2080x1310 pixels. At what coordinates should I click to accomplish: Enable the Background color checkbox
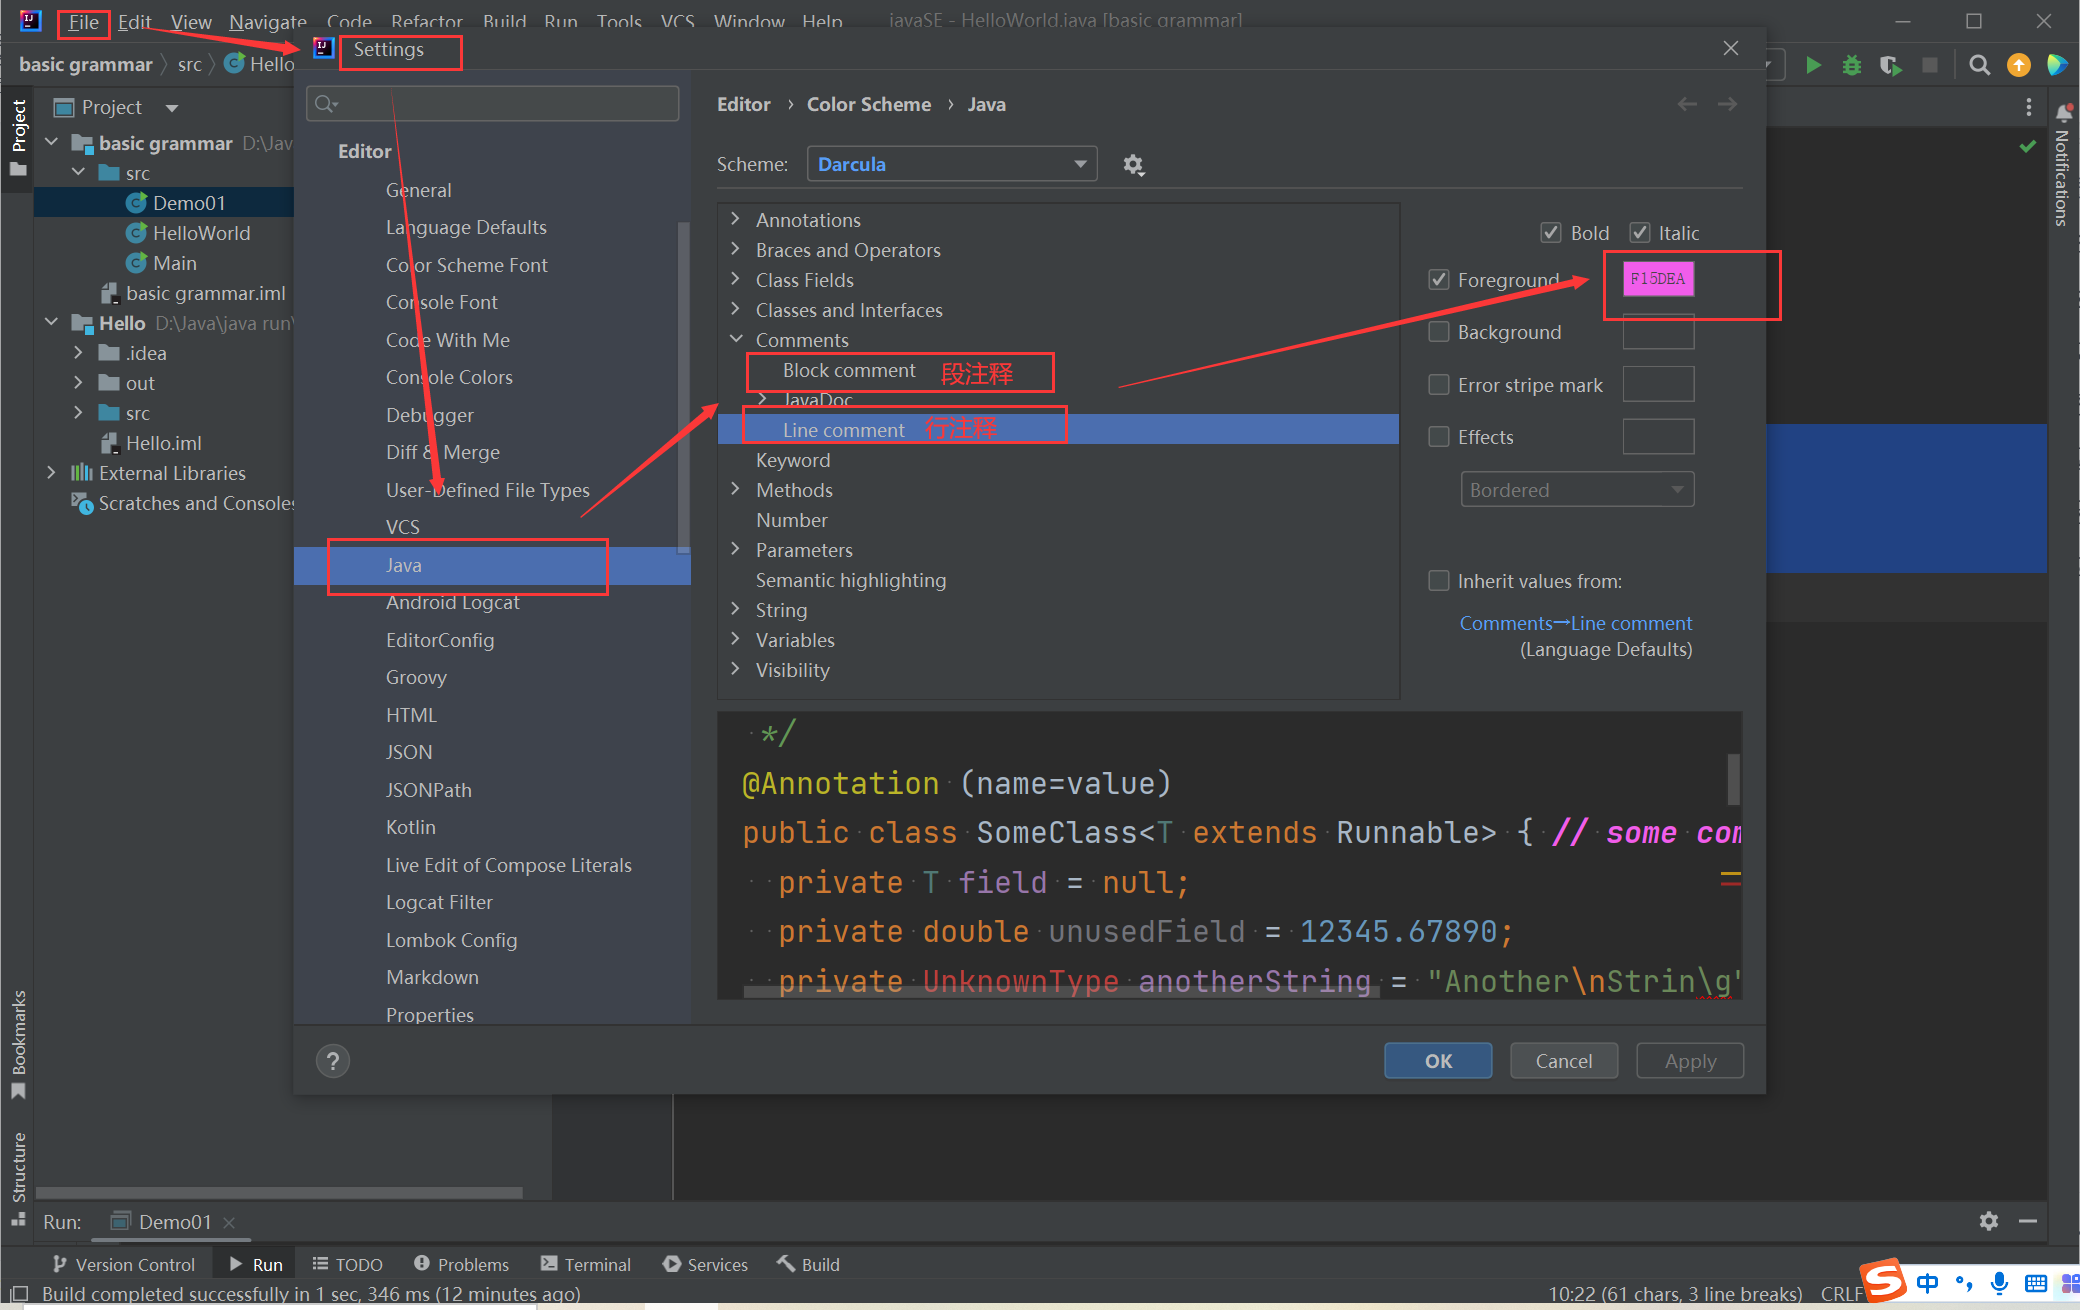[x=1439, y=332]
